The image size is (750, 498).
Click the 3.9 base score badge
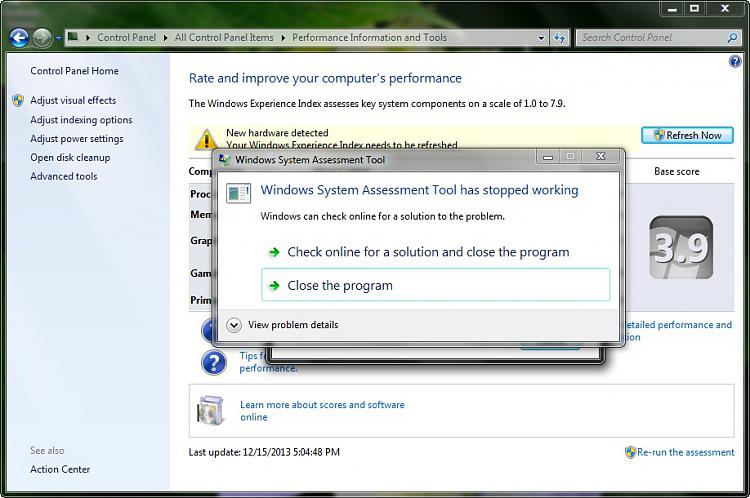[x=681, y=247]
